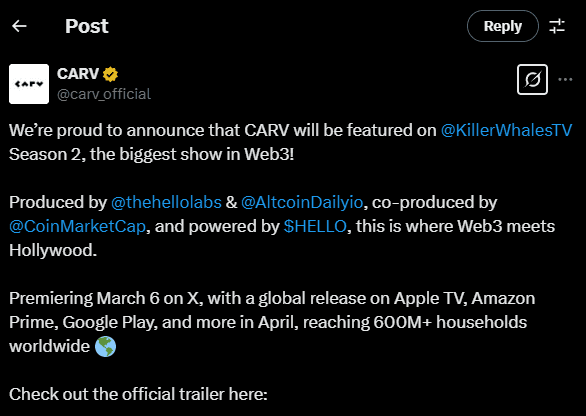Click the word Hollywood in the post
The height and width of the screenshot is (416, 586).
click(53, 250)
